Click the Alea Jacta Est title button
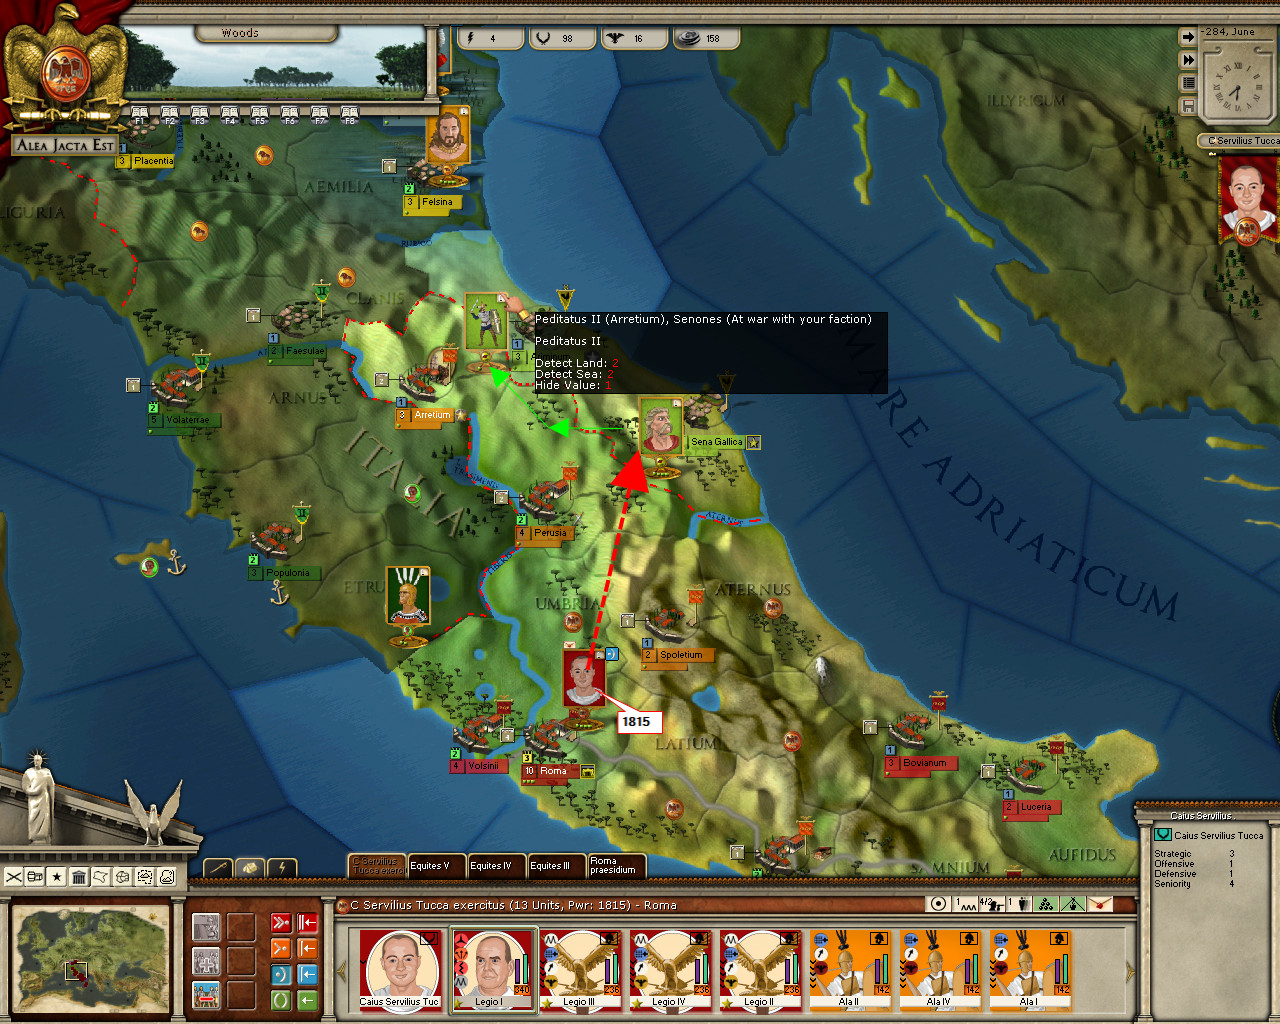The height and width of the screenshot is (1024, 1280). pos(65,146)
